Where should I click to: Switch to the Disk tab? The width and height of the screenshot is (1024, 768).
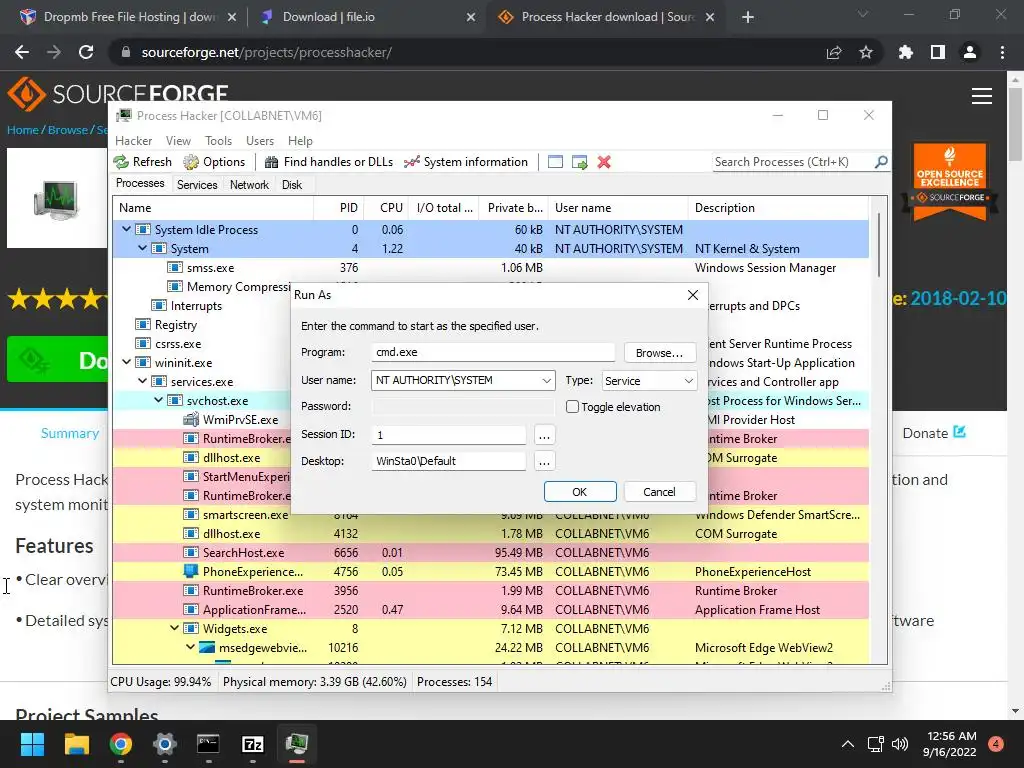pyautogui.click(x=292, y=185)
